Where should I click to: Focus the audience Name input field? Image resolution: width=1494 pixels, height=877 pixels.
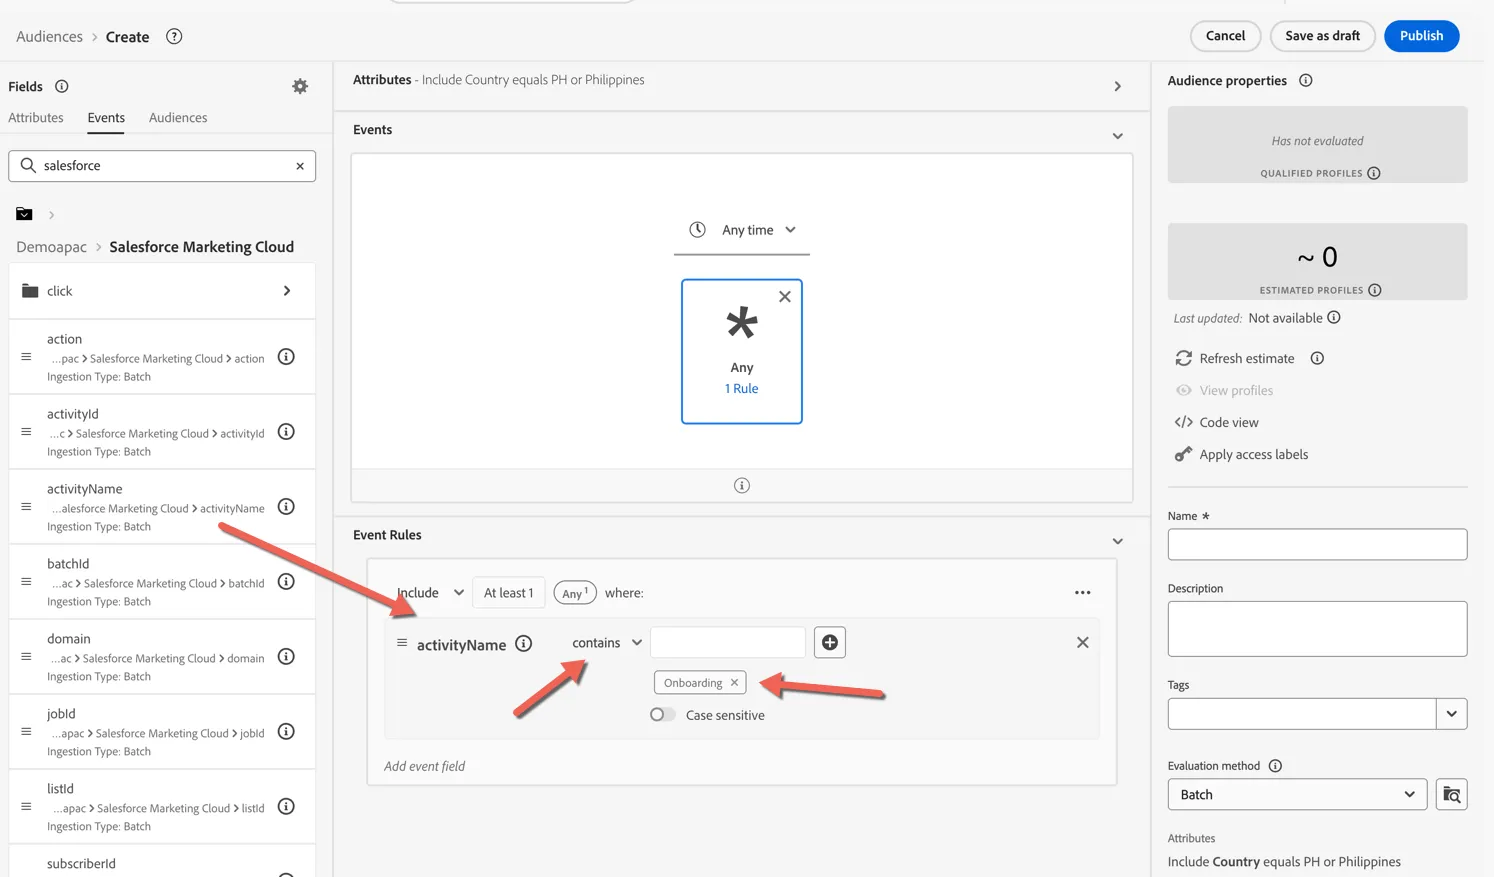tap(1317, 545)
